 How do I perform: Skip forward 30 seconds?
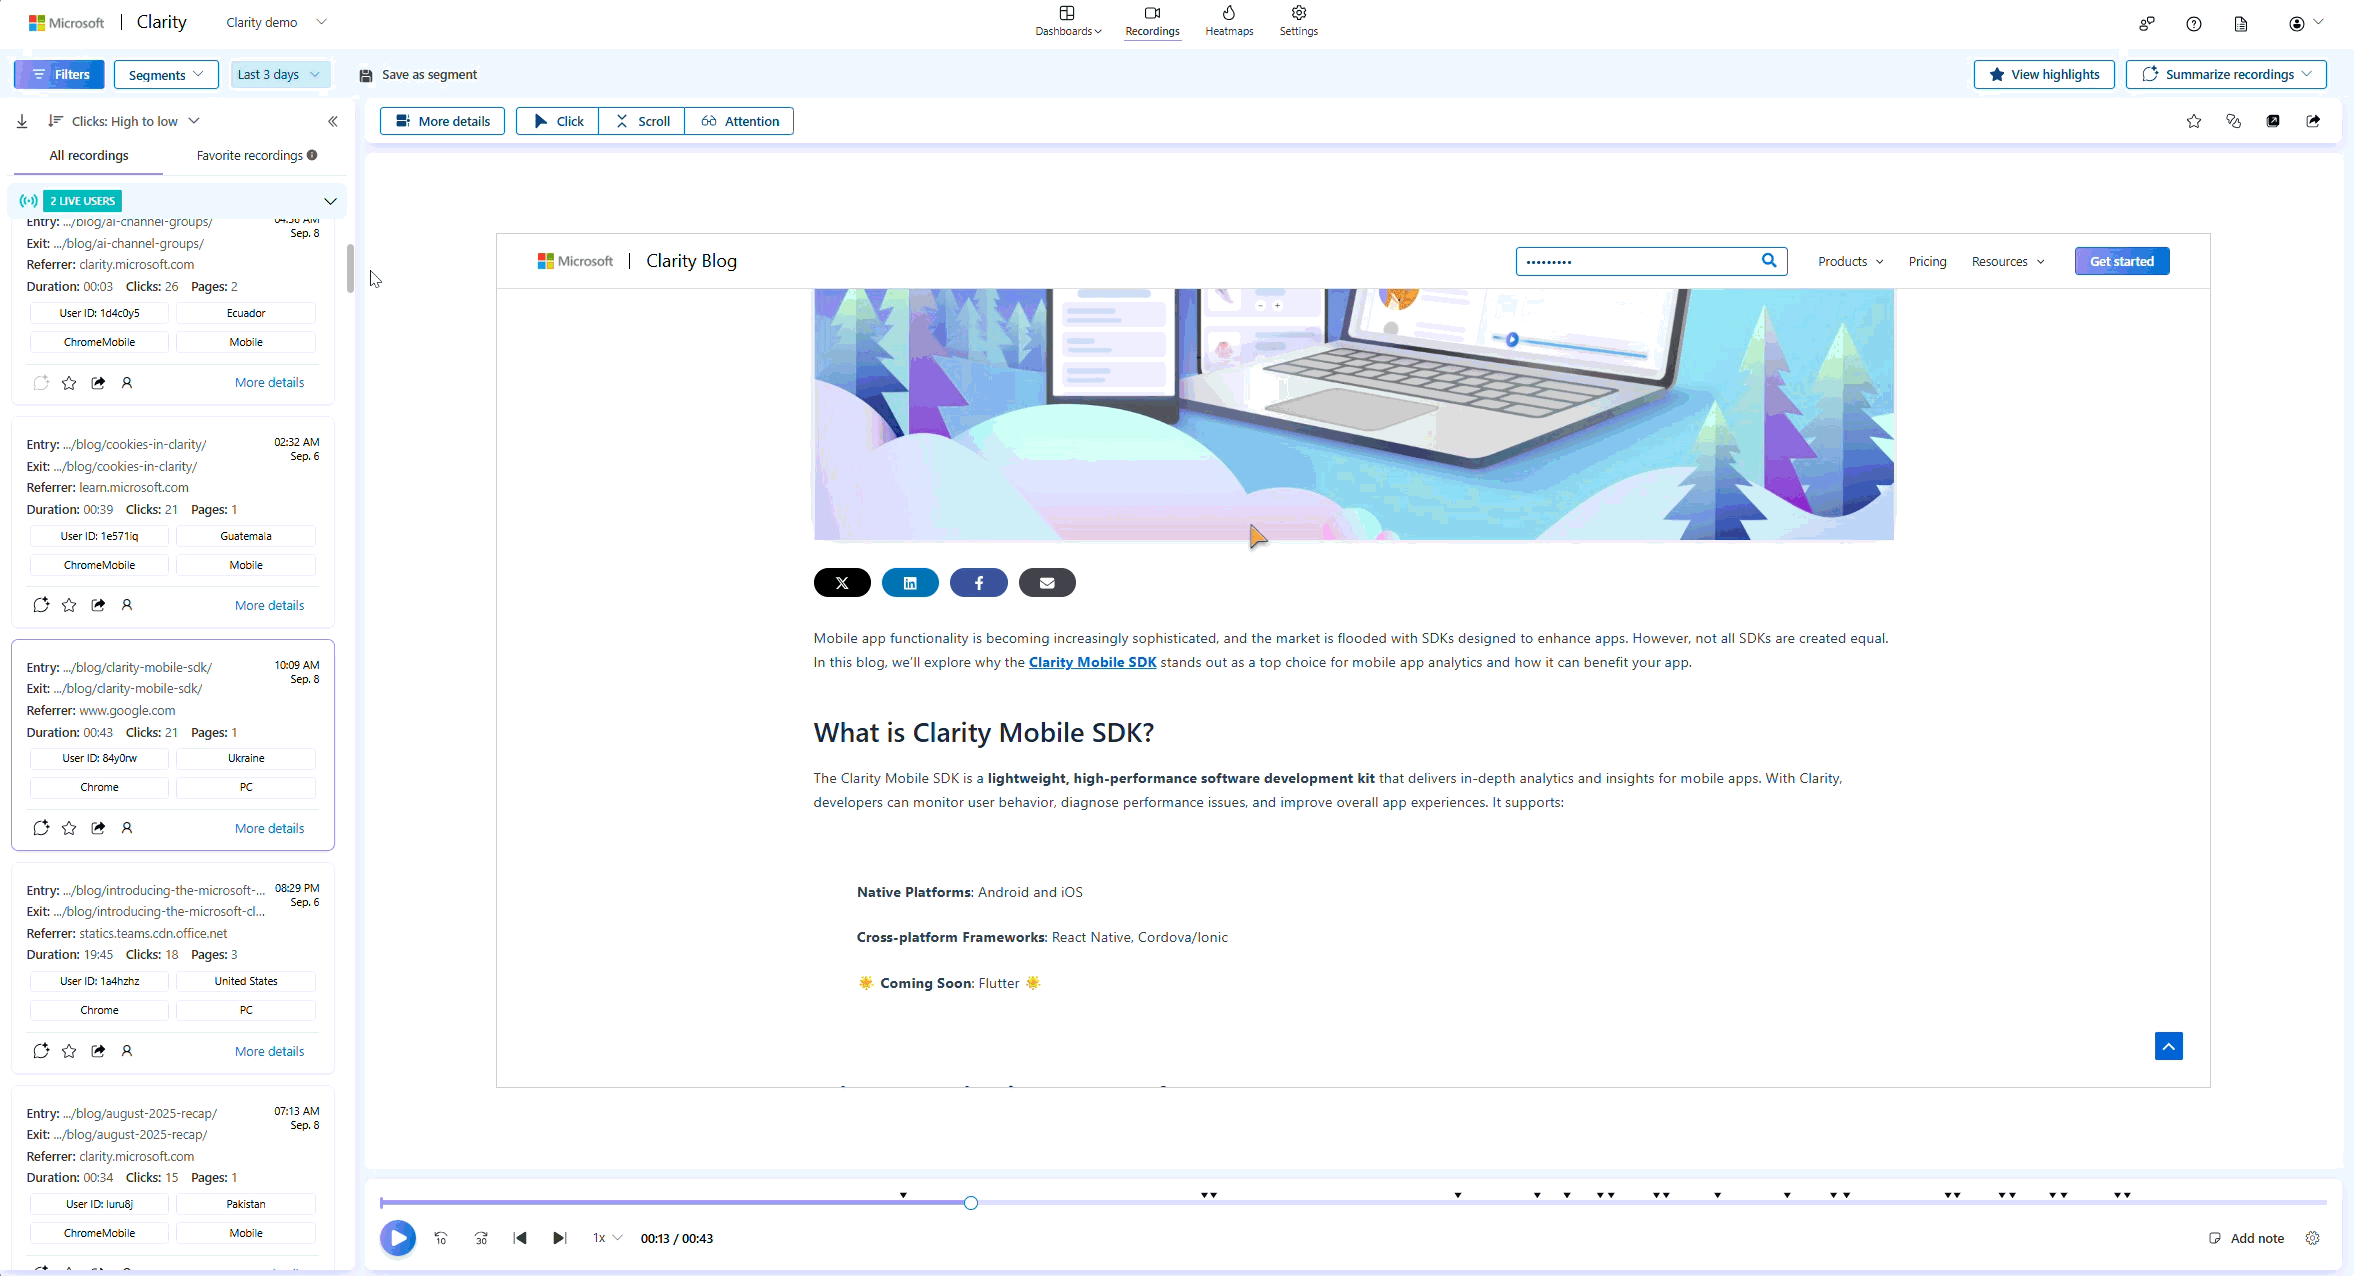481,1238
